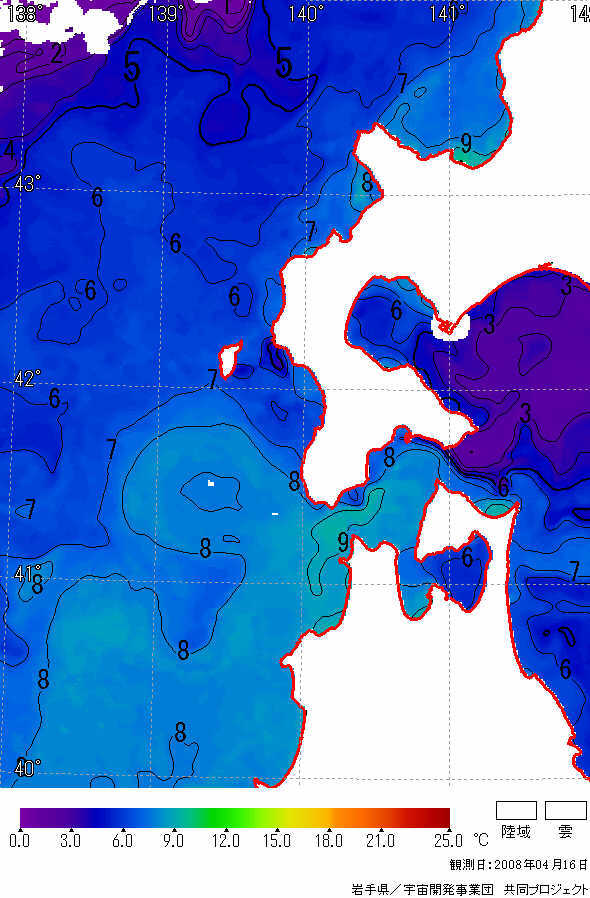Image resolution: width=590 pixels, height=898 pixels.
Task: Click the 岩手県／宇宙開発事業団 credit text
Action: point(422,889)
